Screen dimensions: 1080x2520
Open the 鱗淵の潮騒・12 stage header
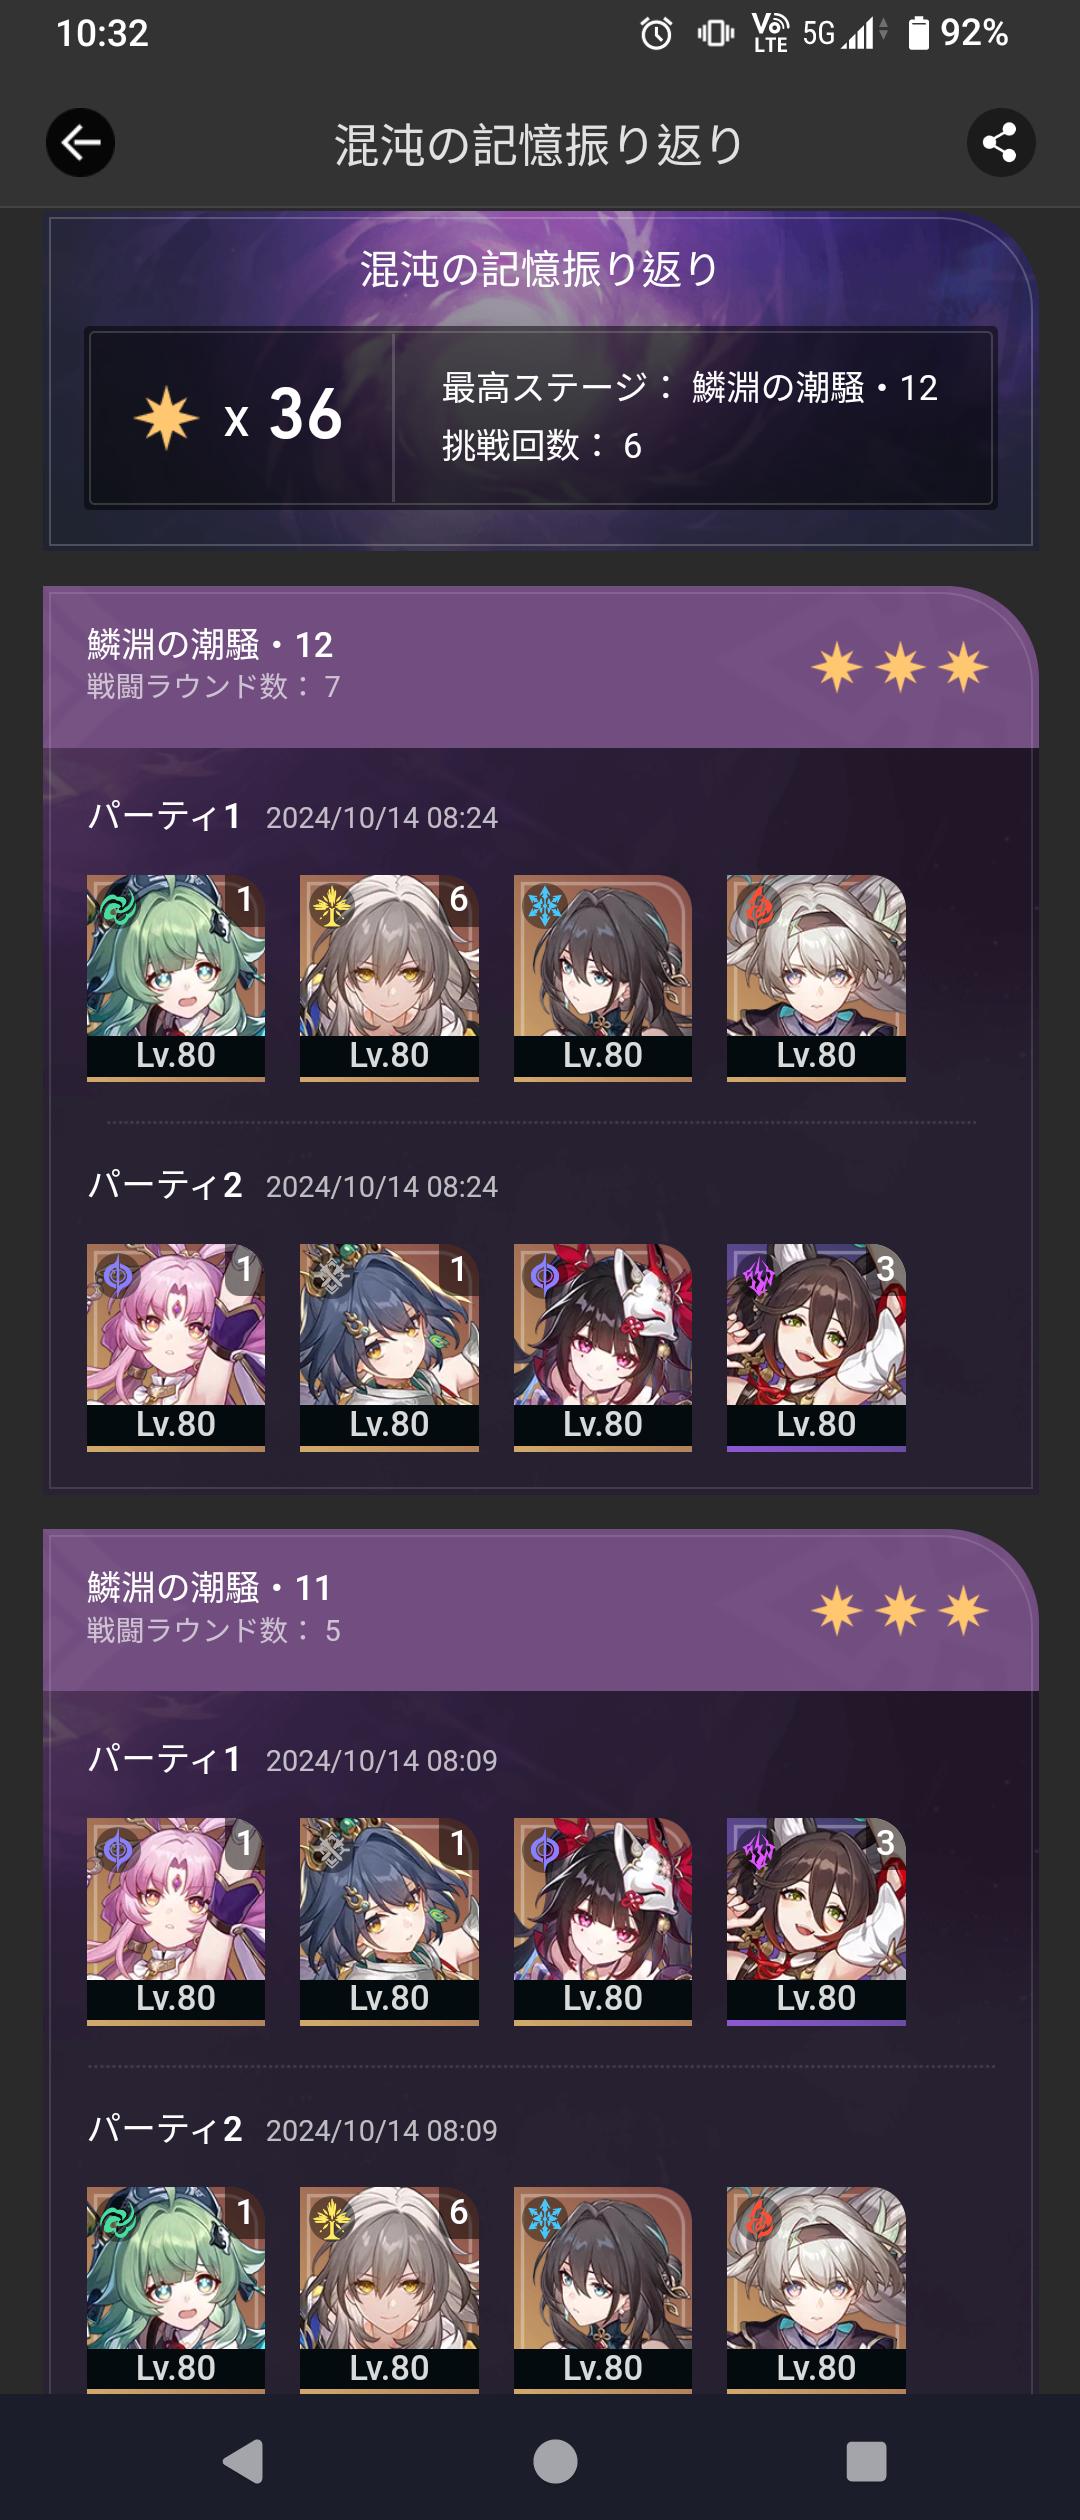(x=540, y=667)
